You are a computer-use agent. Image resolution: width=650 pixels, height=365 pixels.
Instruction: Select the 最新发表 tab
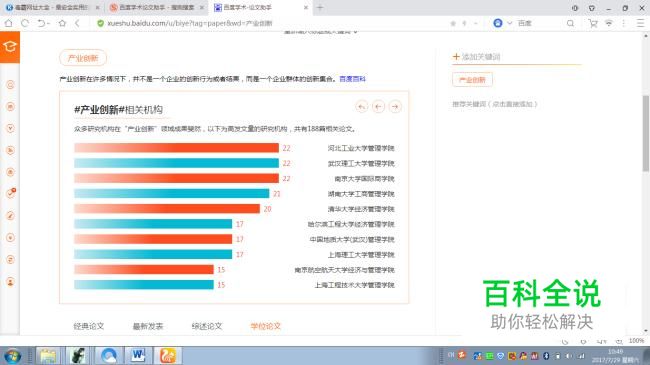click(148, 326)
